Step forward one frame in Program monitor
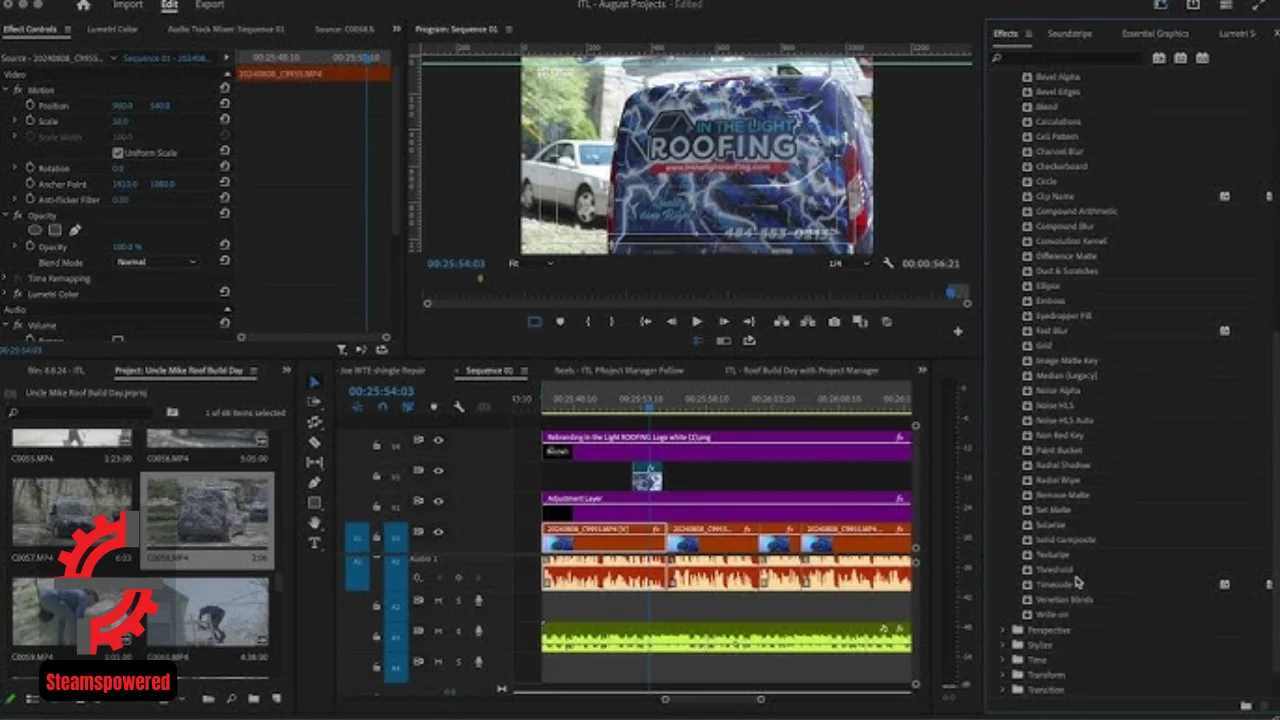1280x720 pixels. 723,322
